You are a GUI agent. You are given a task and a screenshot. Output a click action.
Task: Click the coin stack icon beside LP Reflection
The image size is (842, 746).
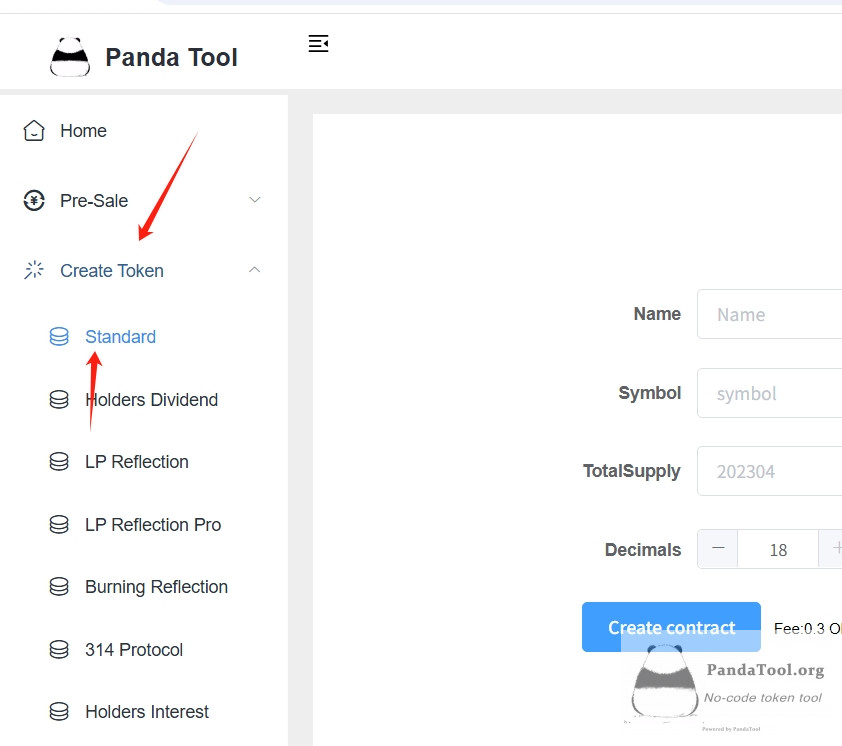coord(59,462)
